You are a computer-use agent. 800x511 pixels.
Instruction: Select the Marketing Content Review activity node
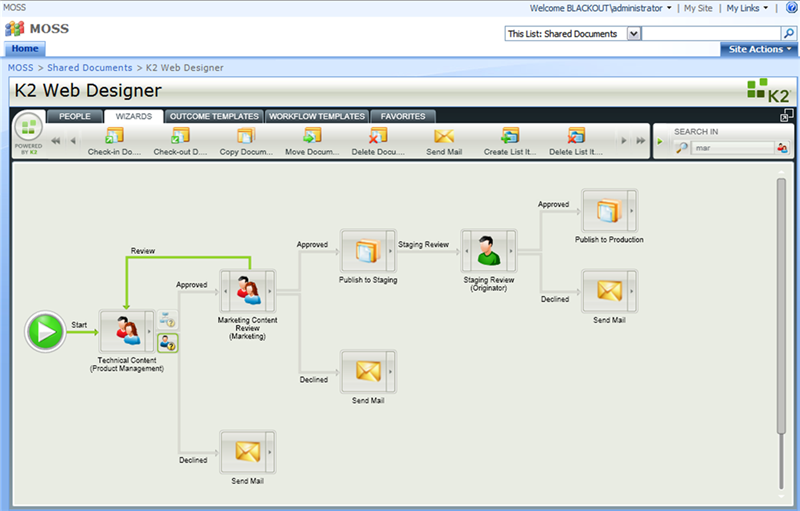(247, 291)
